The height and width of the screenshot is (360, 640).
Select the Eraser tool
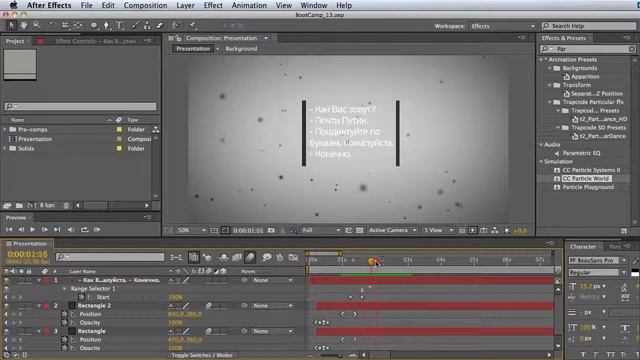[160, 25]
